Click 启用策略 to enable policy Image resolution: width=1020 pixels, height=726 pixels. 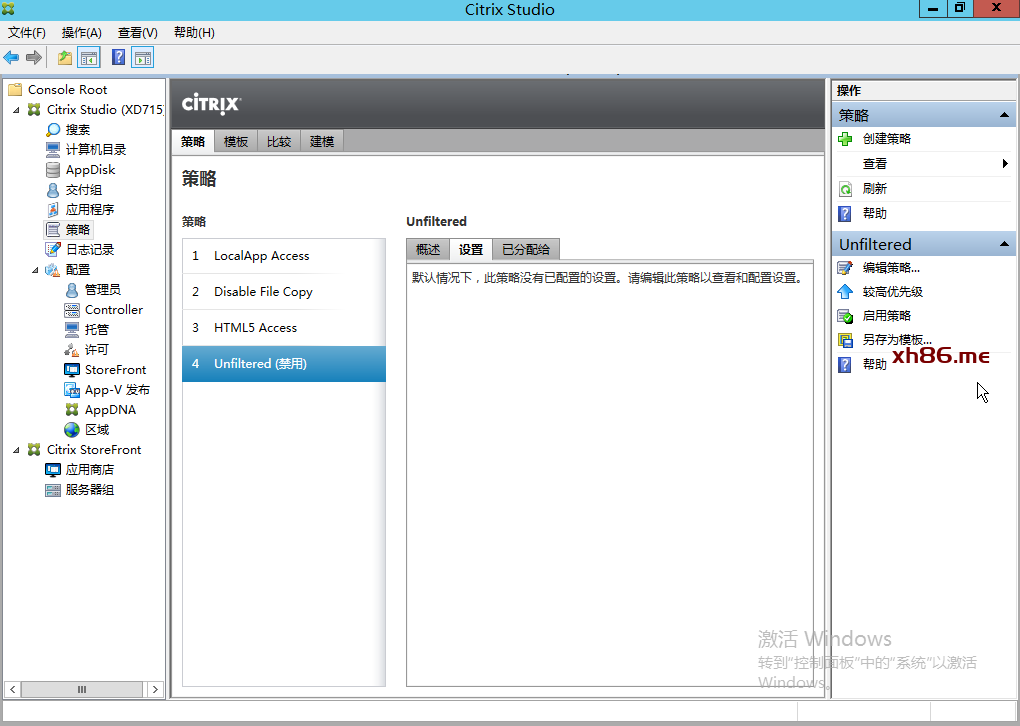coord(886,315)
